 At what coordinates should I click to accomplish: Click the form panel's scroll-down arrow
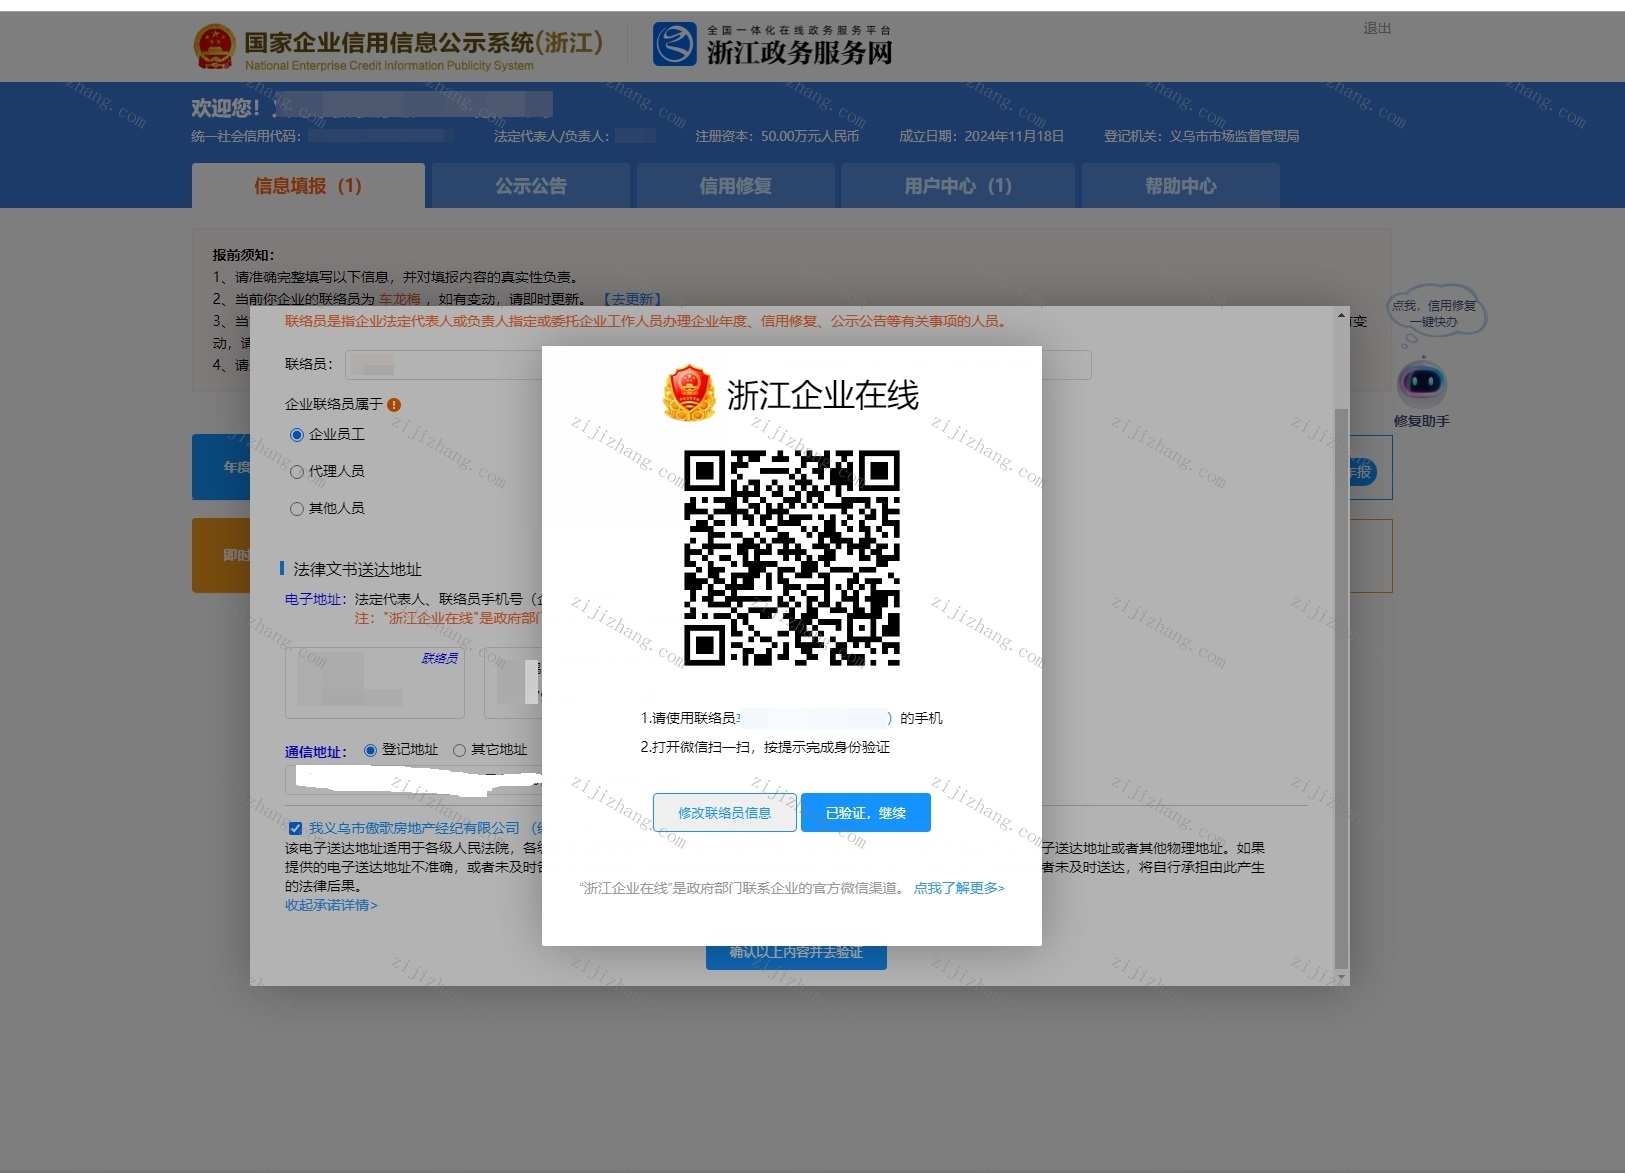pos(1342,976)
